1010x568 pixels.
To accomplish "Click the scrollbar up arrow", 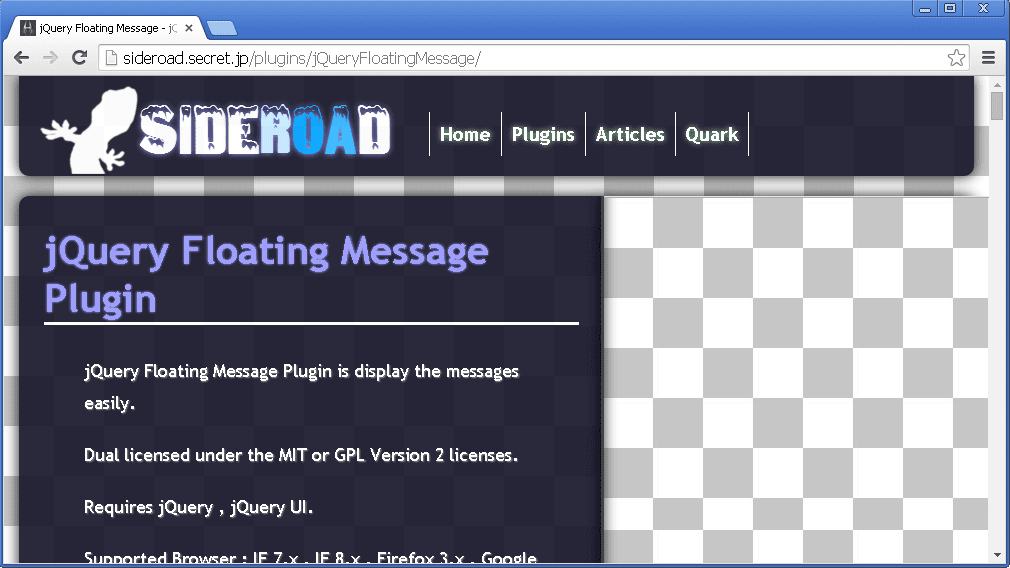I will tap(997, 84).
